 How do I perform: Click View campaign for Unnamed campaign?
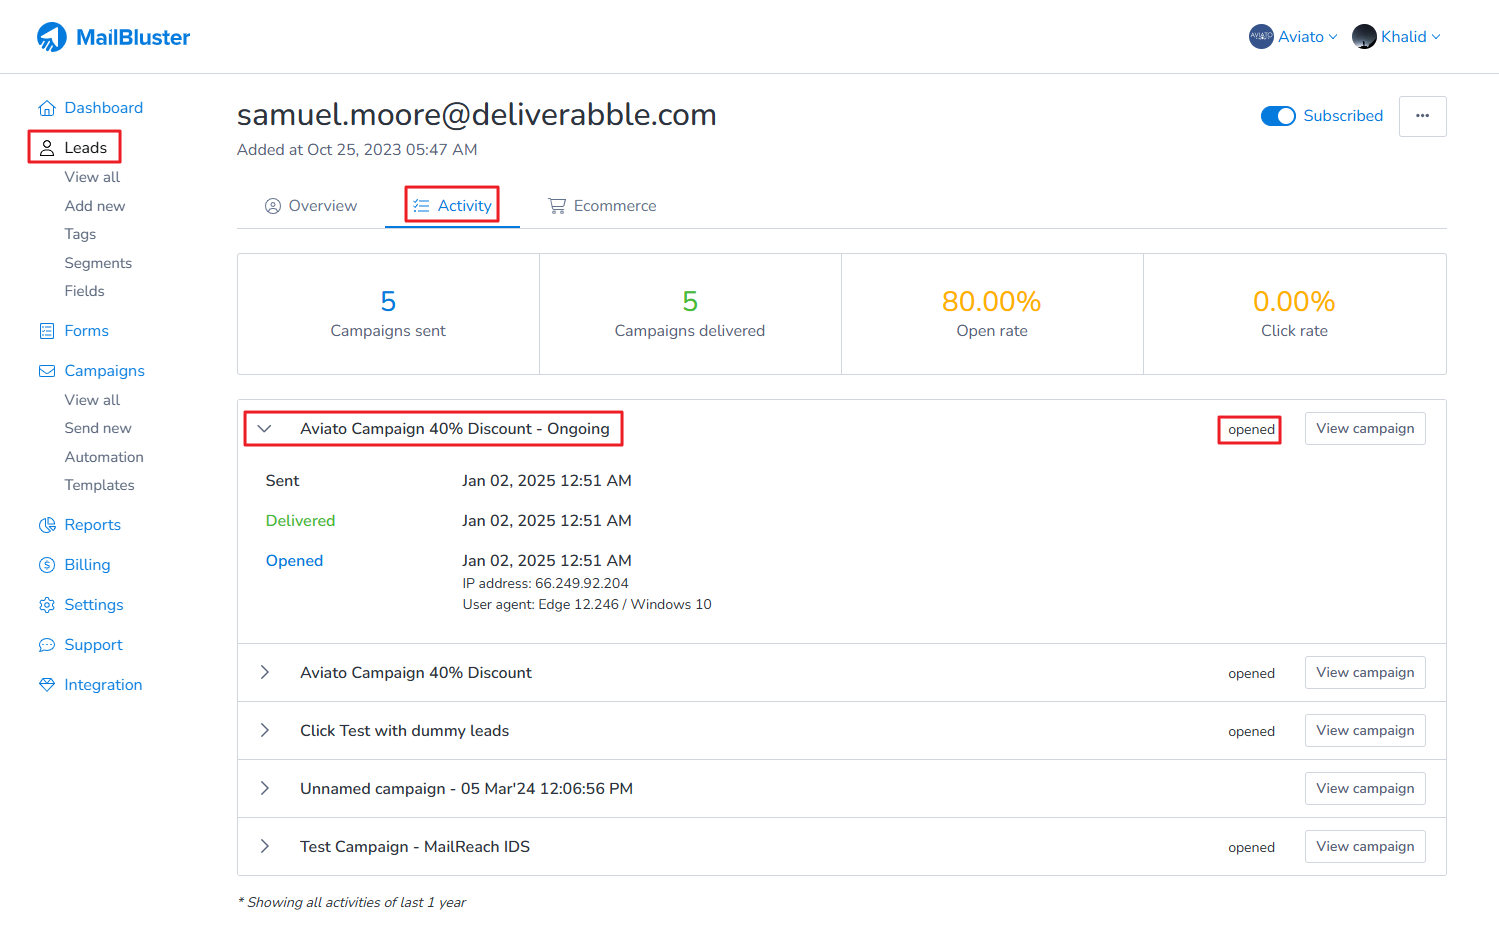click(1364, 789)
